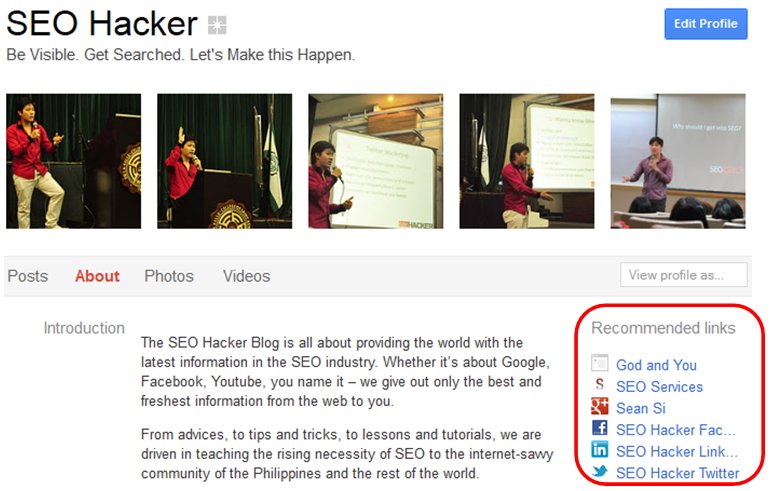Switch to the Posts tab

28,276
